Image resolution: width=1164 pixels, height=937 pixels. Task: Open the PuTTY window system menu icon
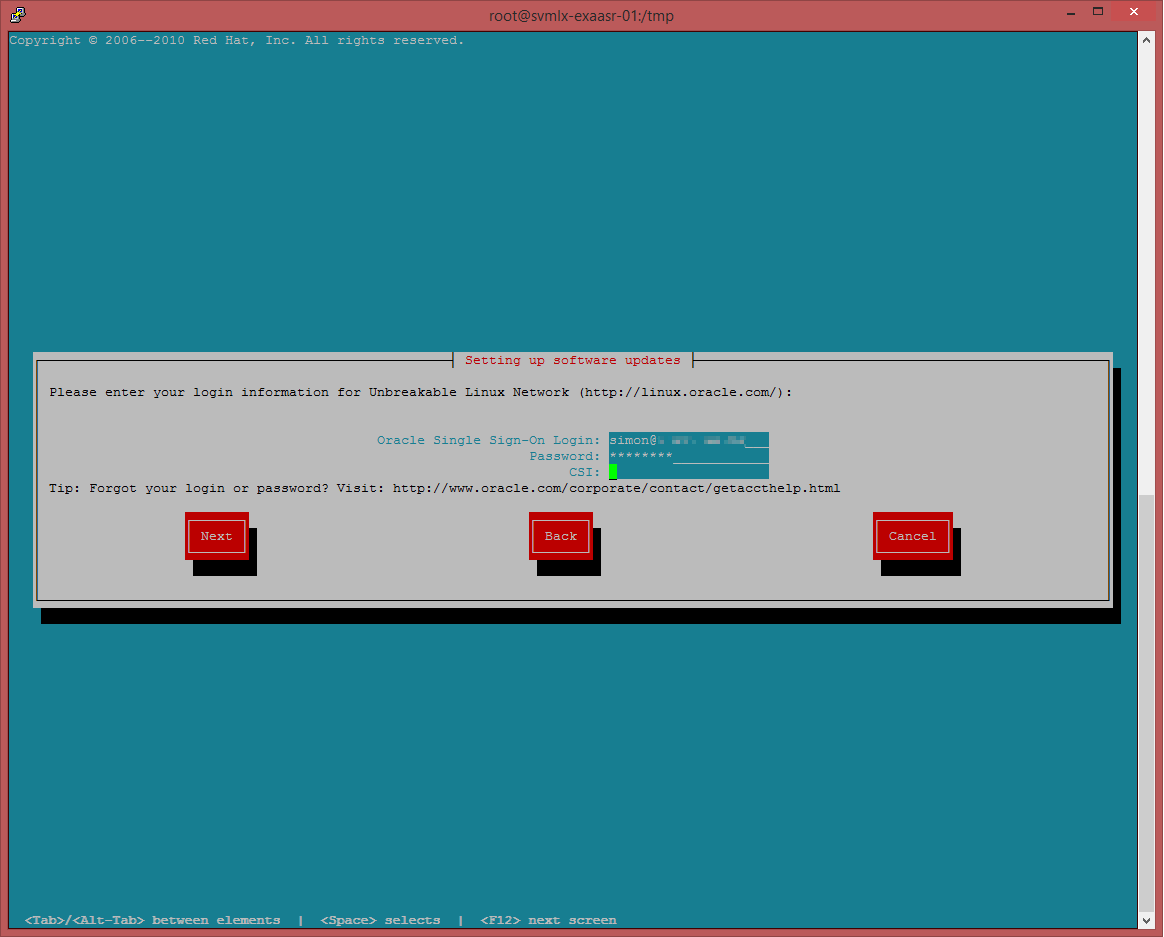tap(18, 14)
